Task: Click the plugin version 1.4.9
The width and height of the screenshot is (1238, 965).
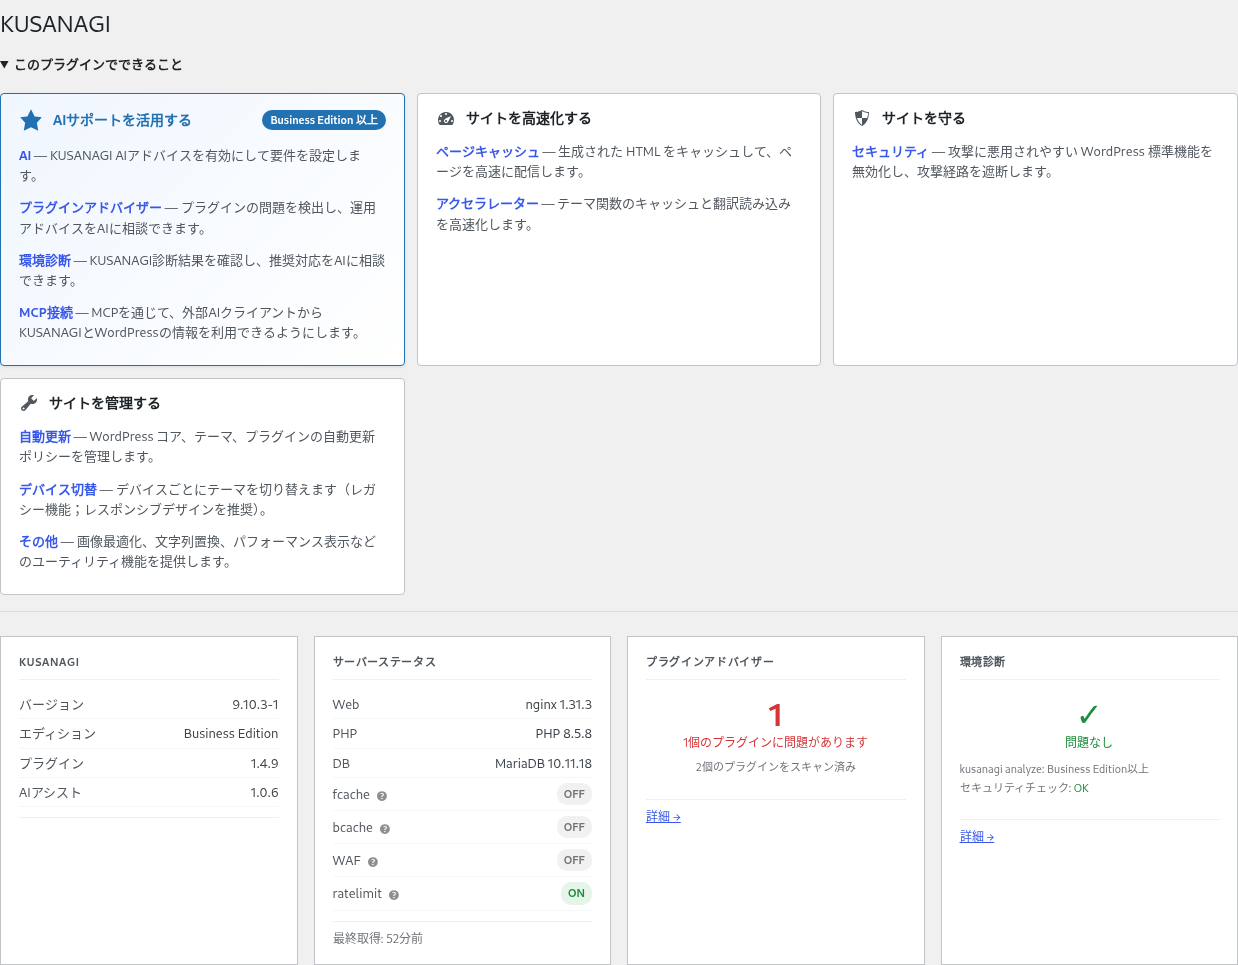Action: pyautogui.click(x=264, y=763)
